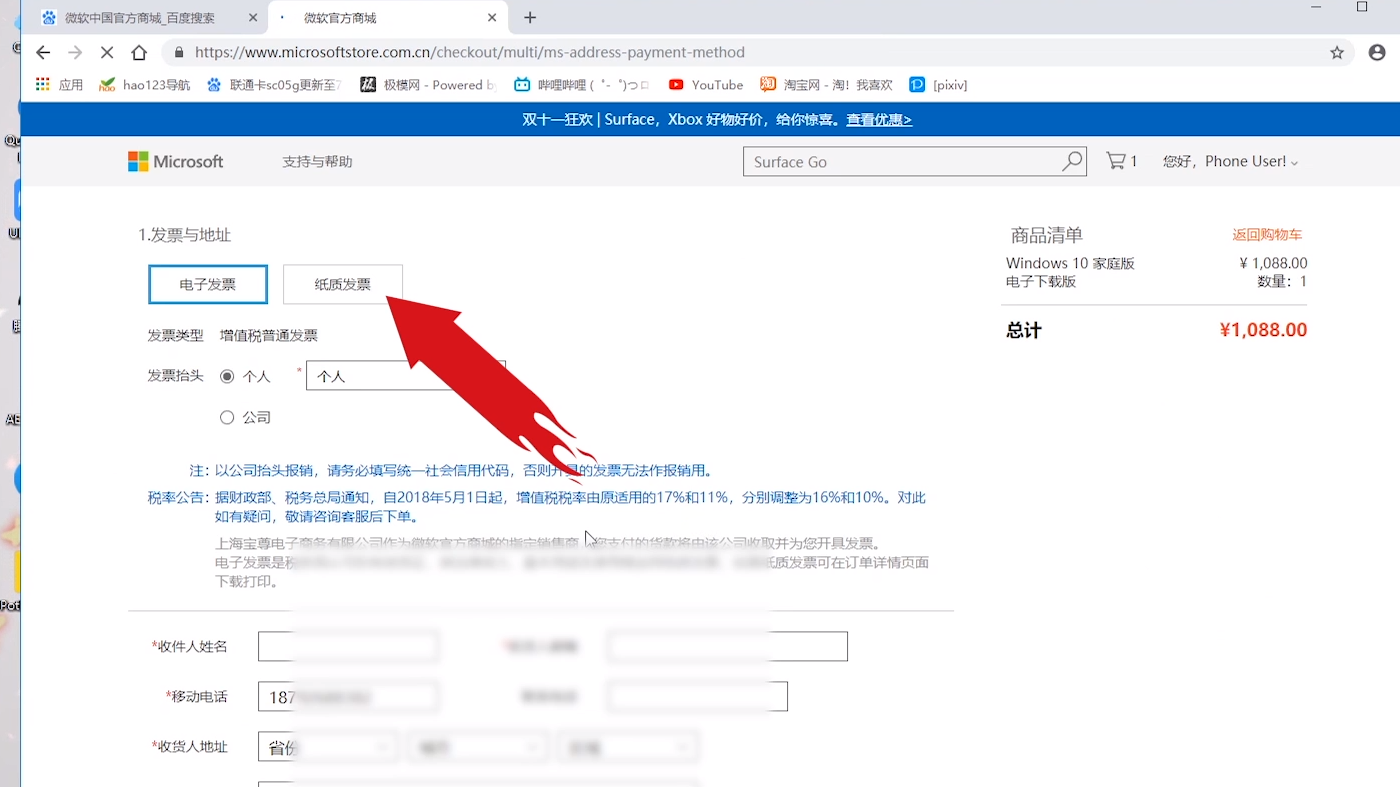Open the hao123导航 bookmark
Viewport: 1400px width, 787px height.
145,85
